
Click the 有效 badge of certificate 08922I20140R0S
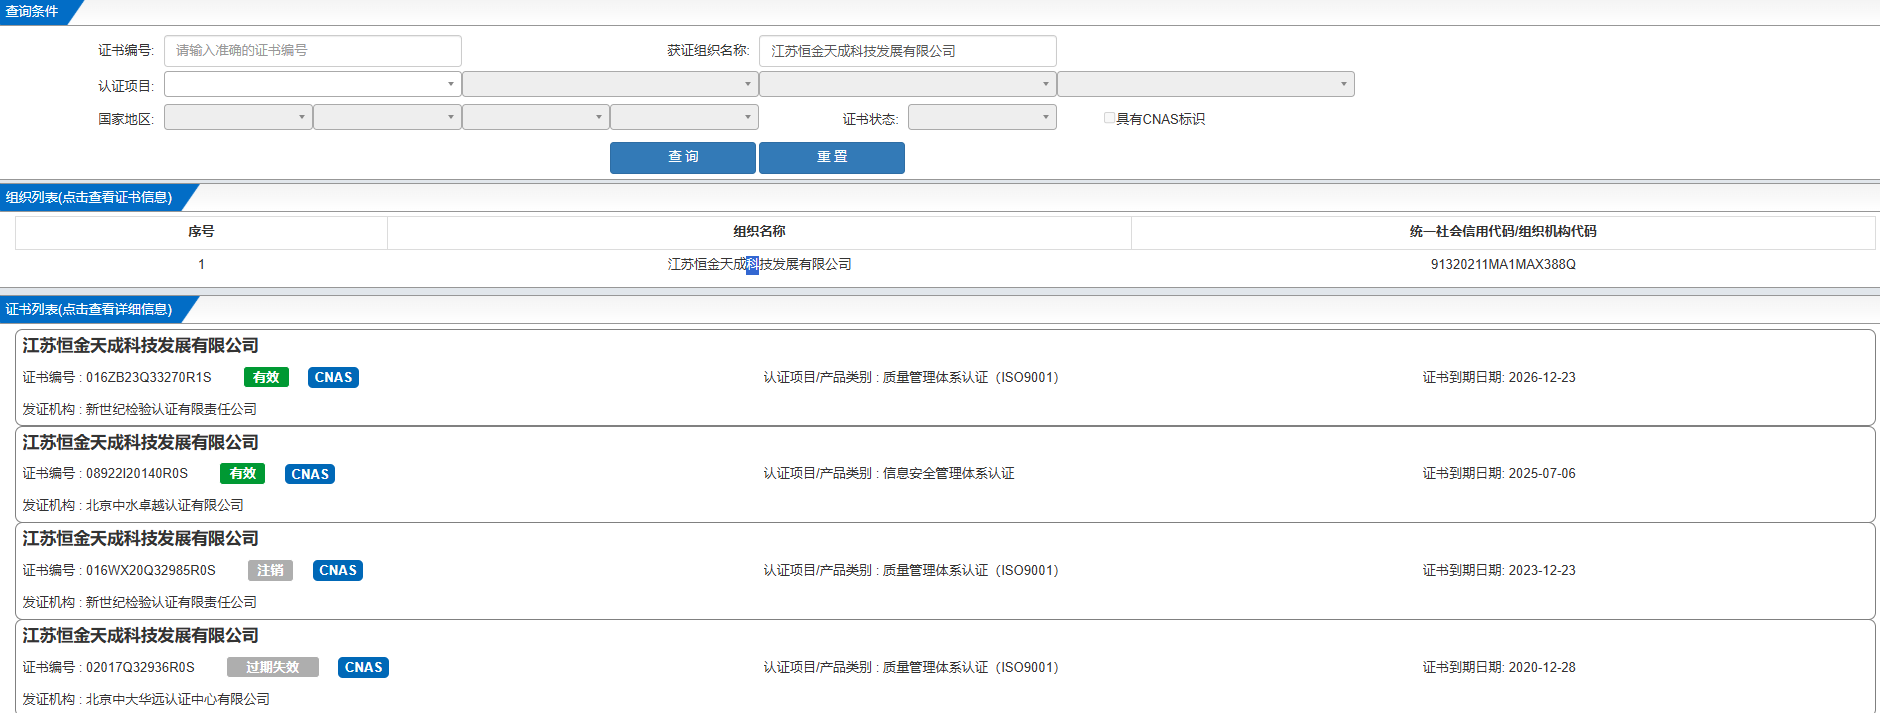click(x=243, y=474)
